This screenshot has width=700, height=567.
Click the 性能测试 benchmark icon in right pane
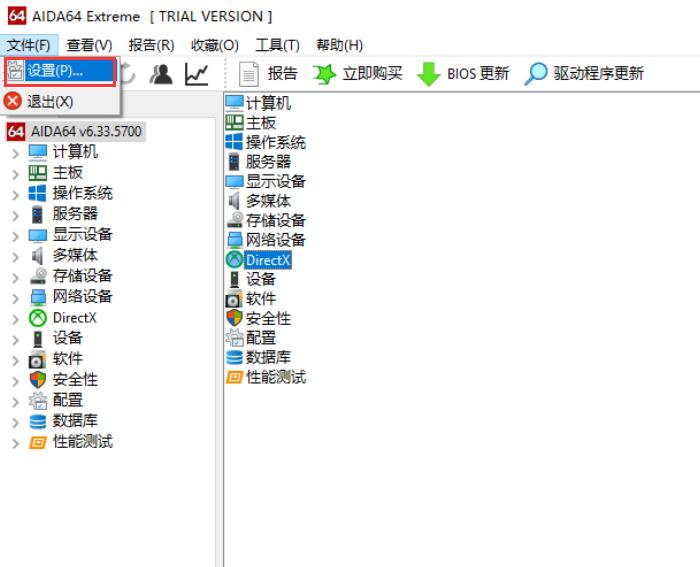tap(234, 377)
